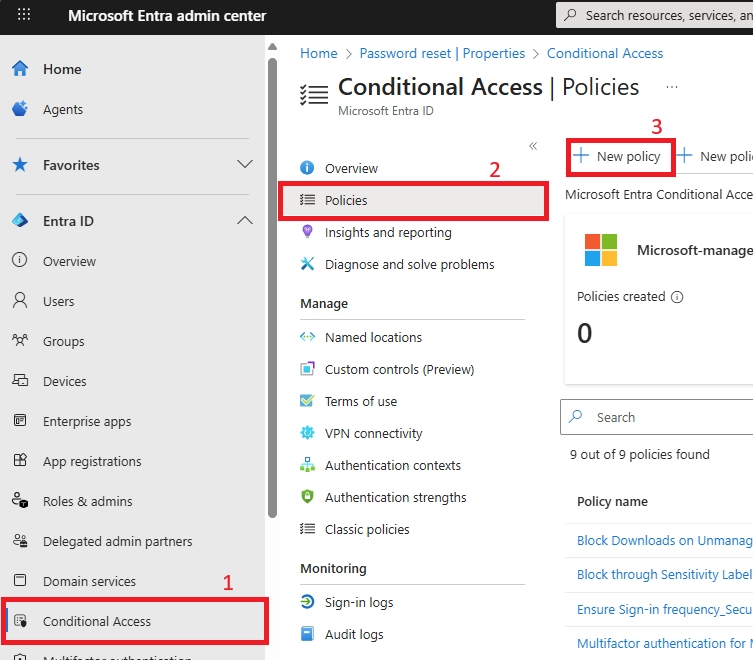Open Block Downloads on Unmanaged policy link

pyautogui.click(x=665, y=540)
